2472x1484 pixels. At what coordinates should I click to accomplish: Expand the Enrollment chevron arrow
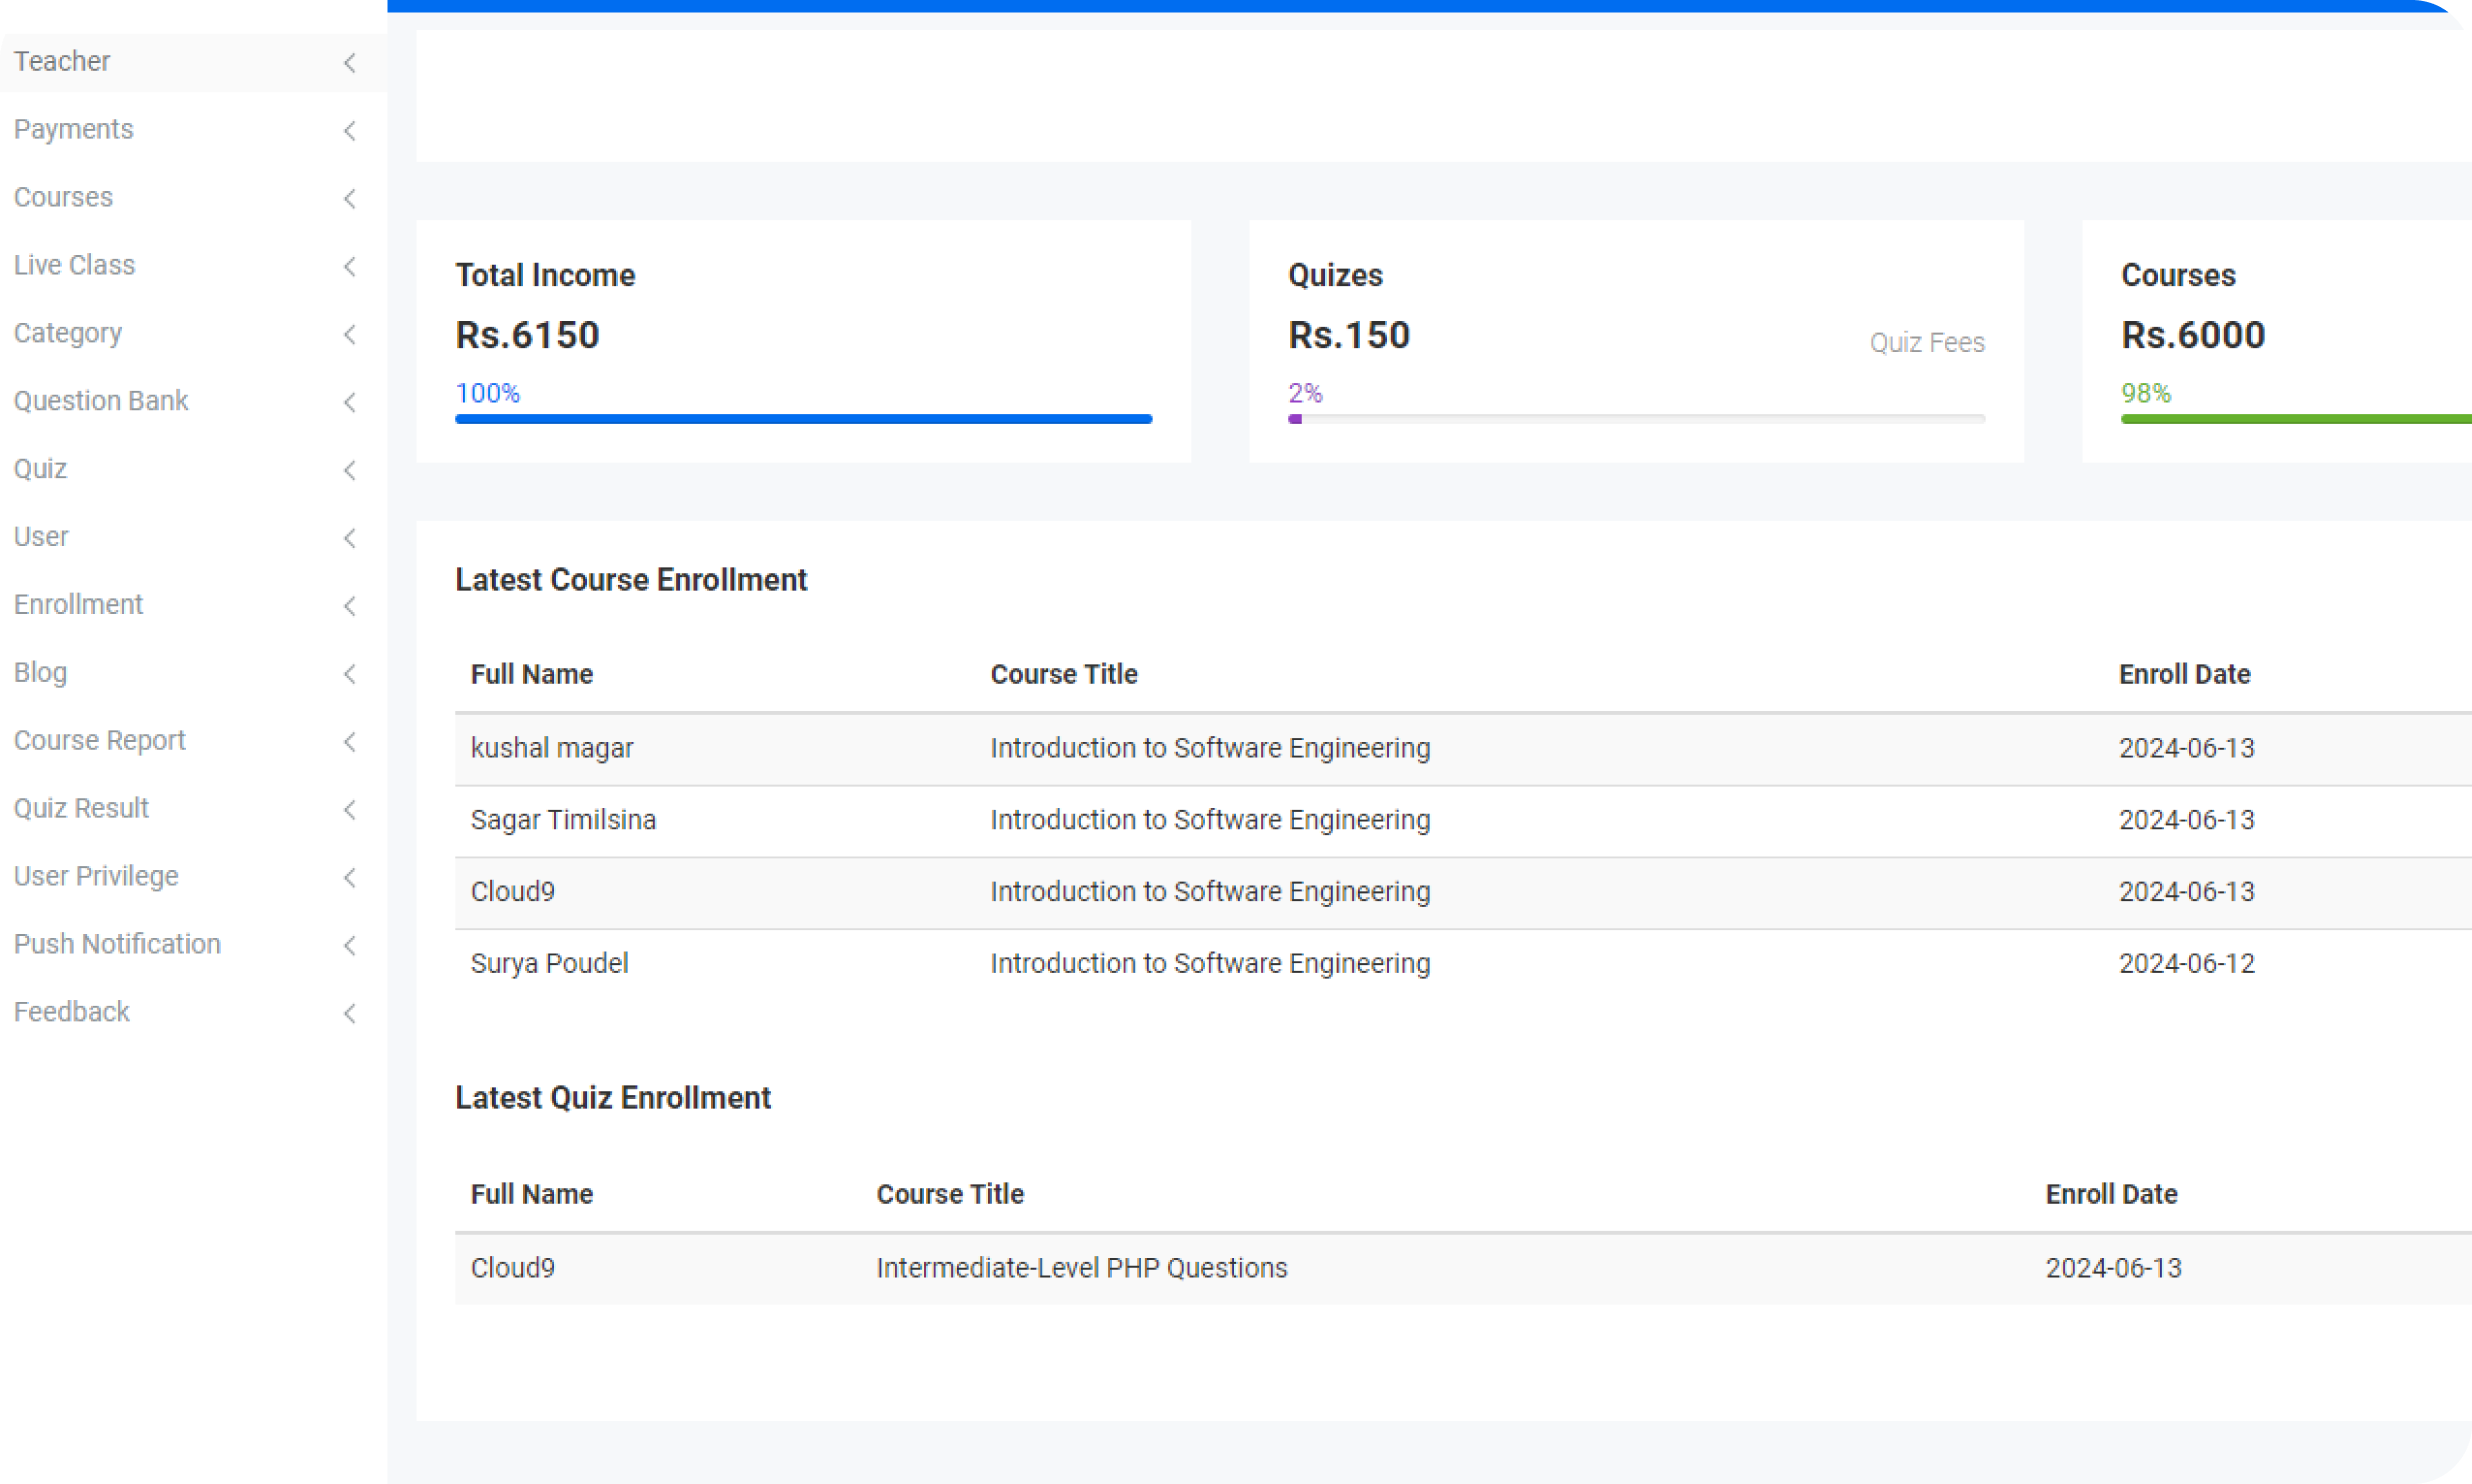pos(350,606)
